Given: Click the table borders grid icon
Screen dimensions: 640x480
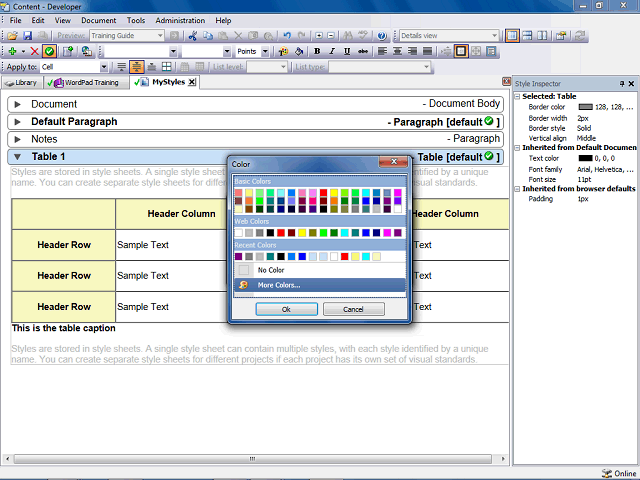Looking at the screenshot, I should 167,67.
